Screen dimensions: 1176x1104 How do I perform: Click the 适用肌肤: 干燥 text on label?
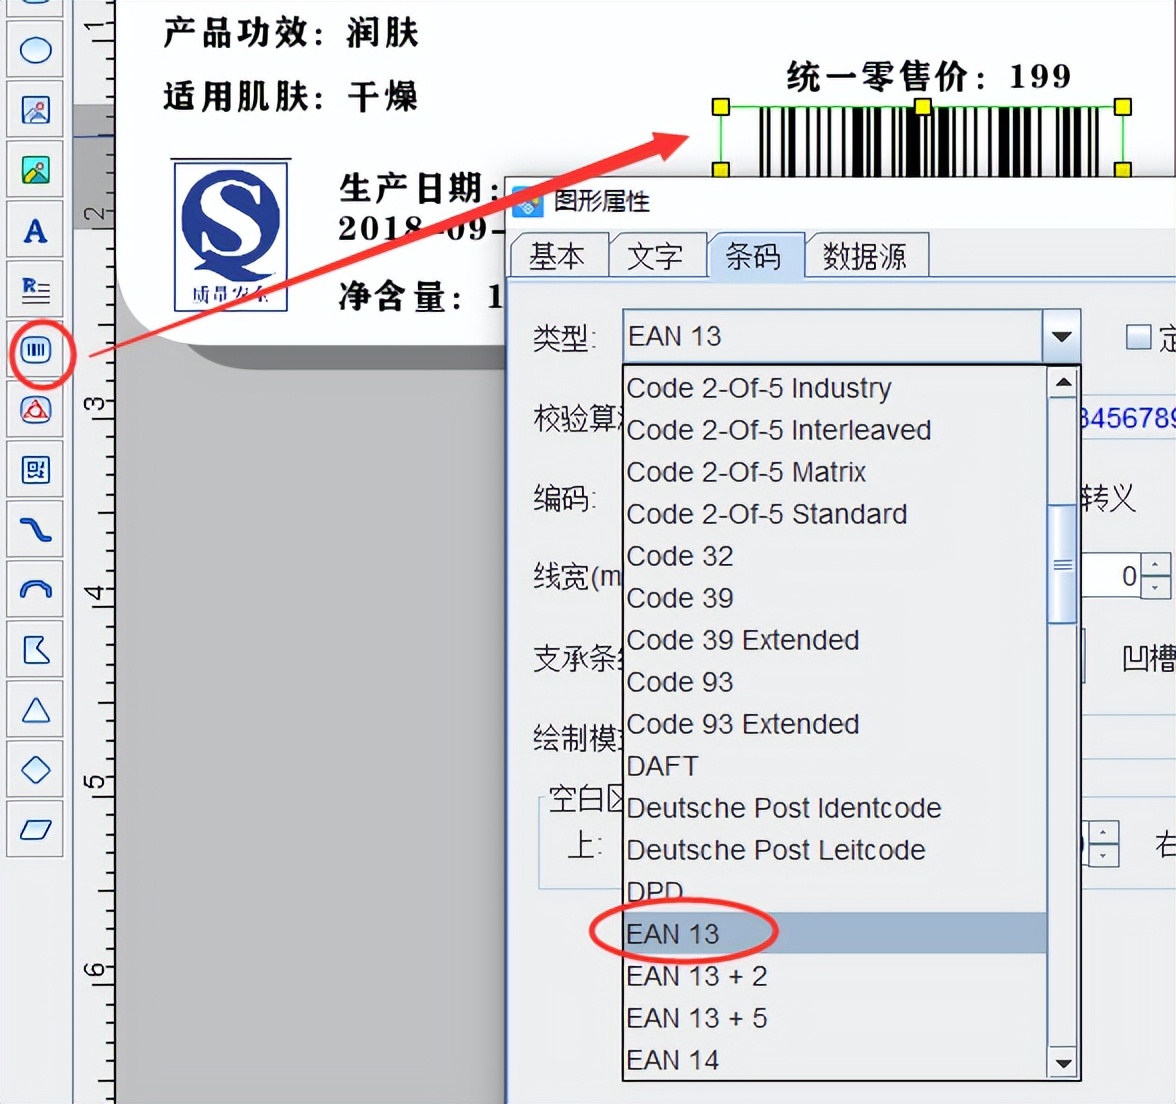pos(291,97)
